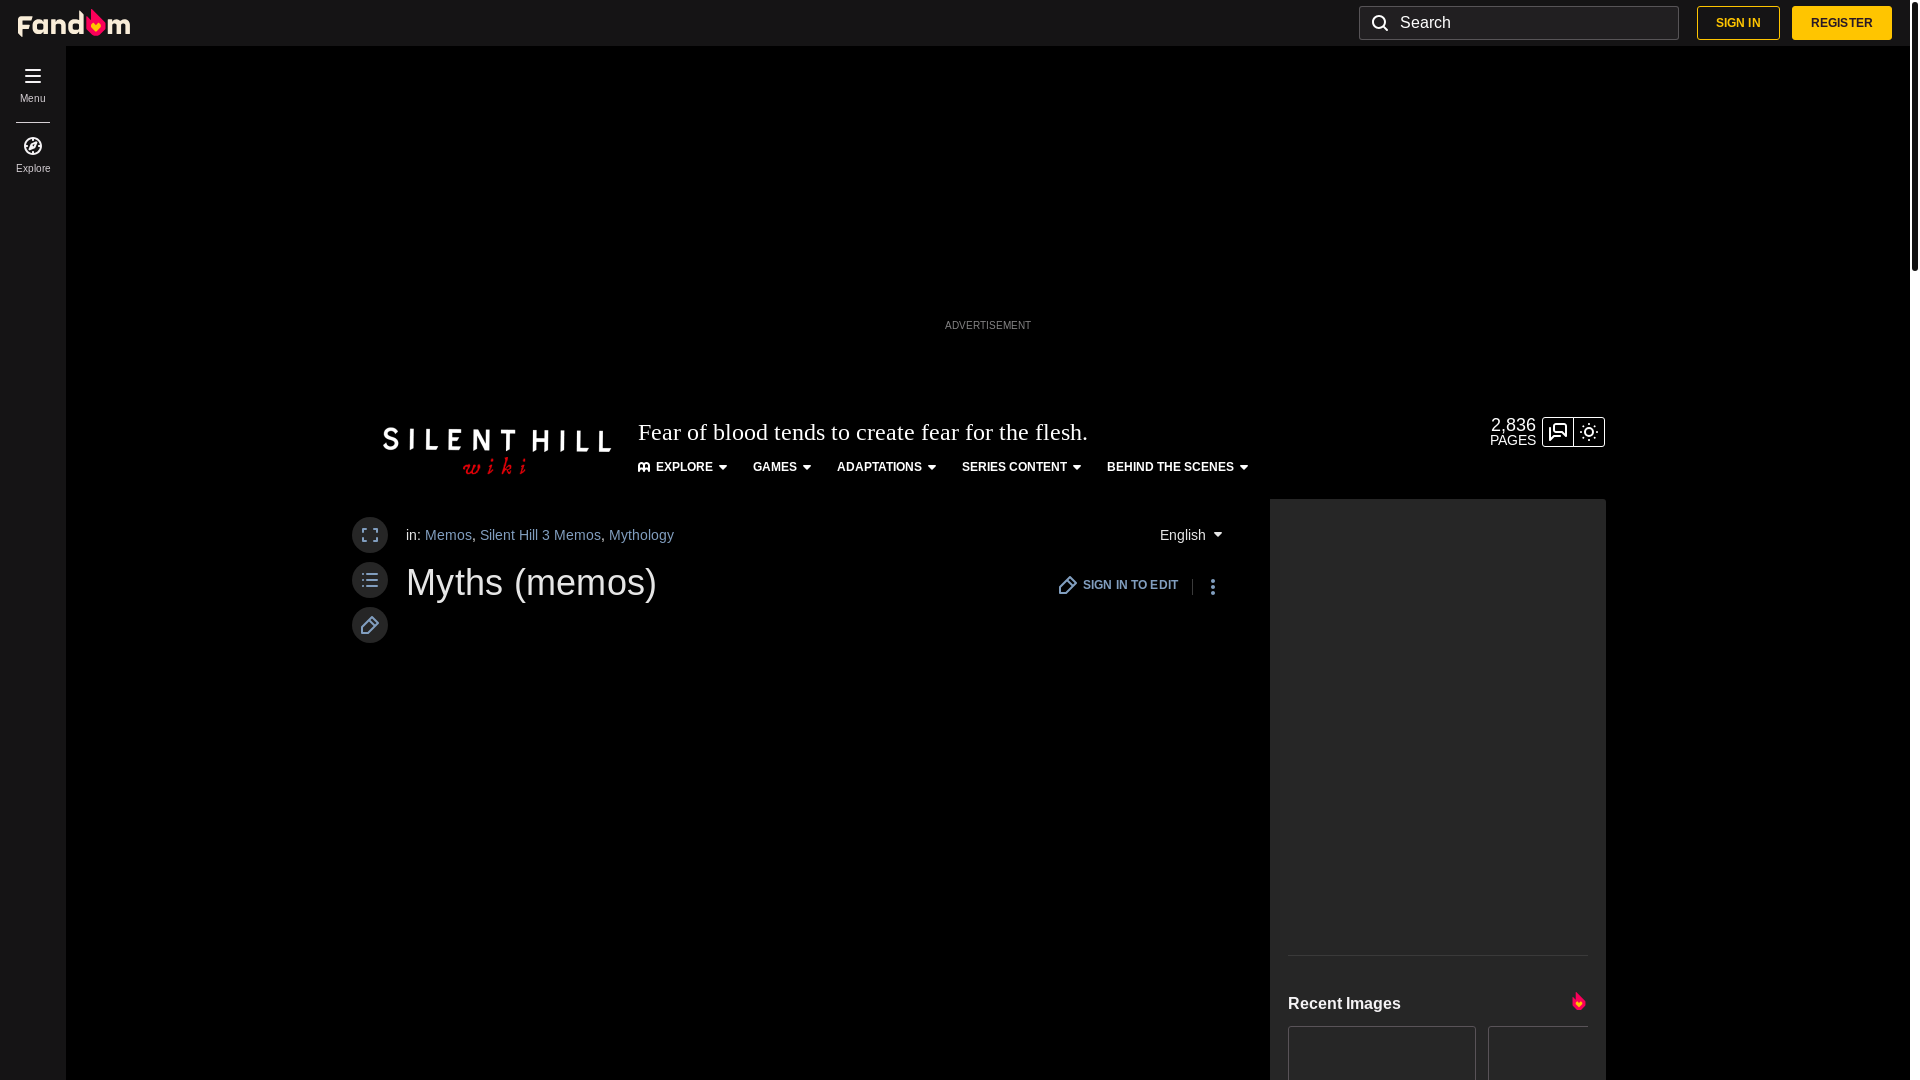This screenshot has height=1080, width=1920.
Task: Click the search magnifier icon
Action: (1380, 23)
